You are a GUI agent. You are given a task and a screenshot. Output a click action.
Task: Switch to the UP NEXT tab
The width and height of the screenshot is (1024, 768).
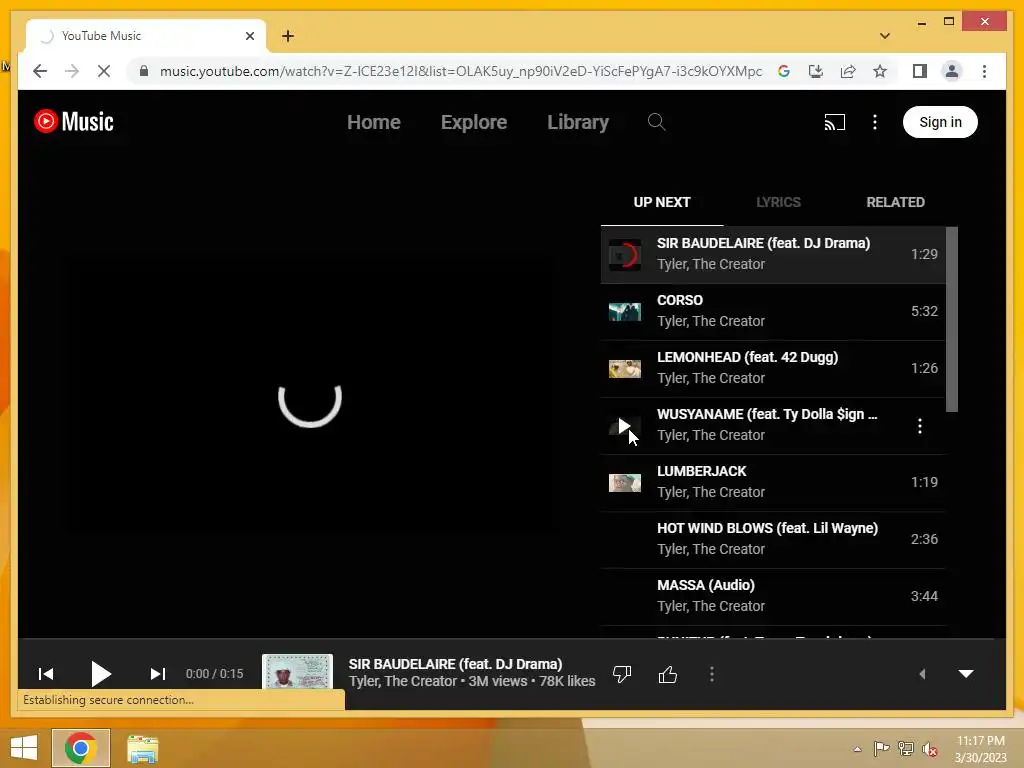point(662,202)
